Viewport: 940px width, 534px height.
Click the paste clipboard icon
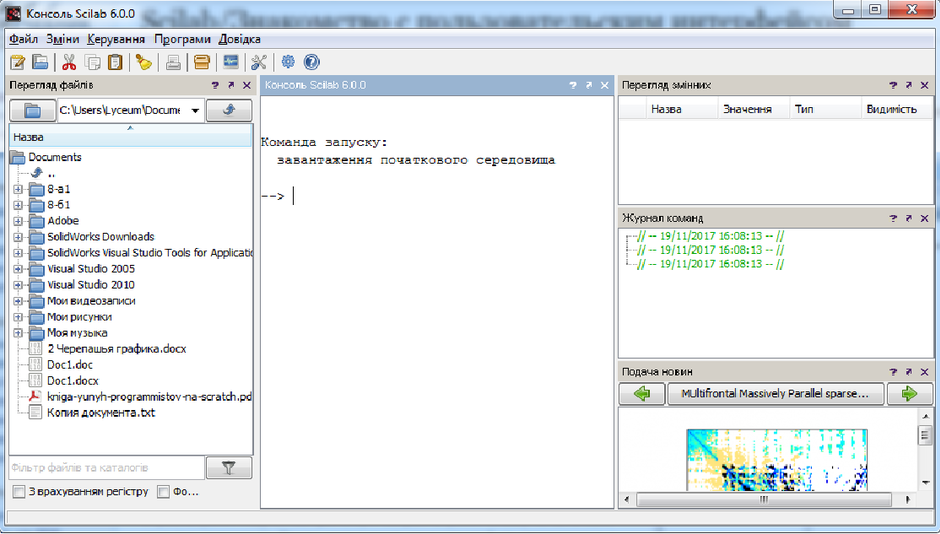coord(115,62)
